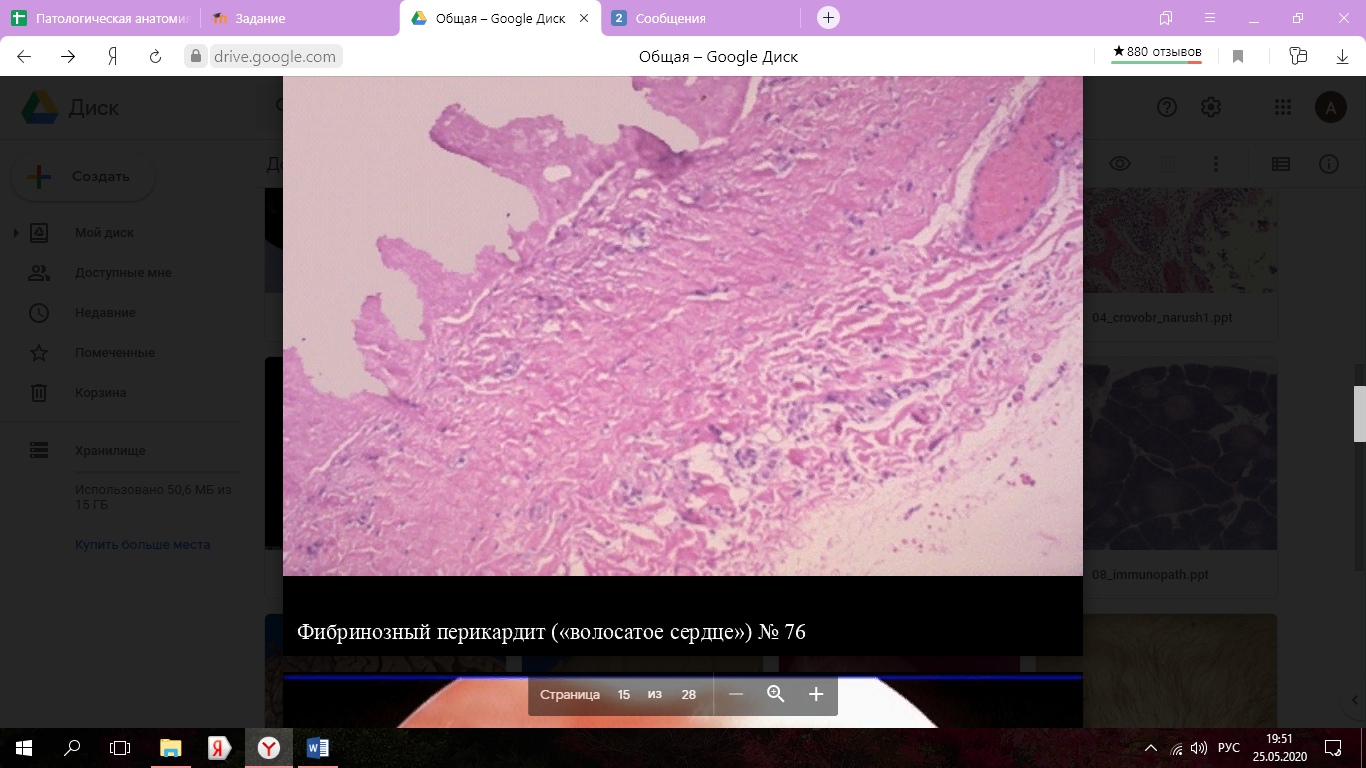
Task: Open Windows taskbar search
Action: pos(72,747)
